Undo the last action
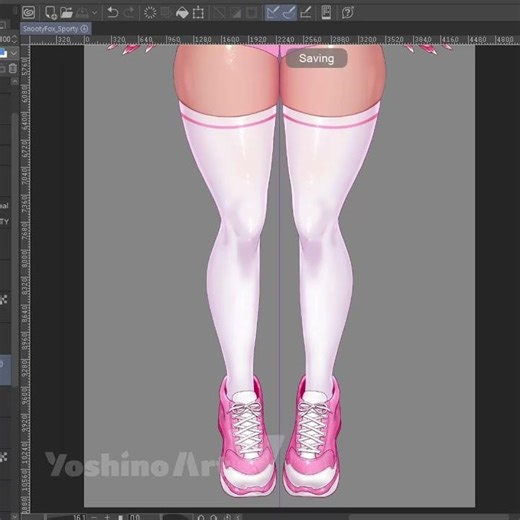Screen dimensions: 520x520 pos(113,13)
